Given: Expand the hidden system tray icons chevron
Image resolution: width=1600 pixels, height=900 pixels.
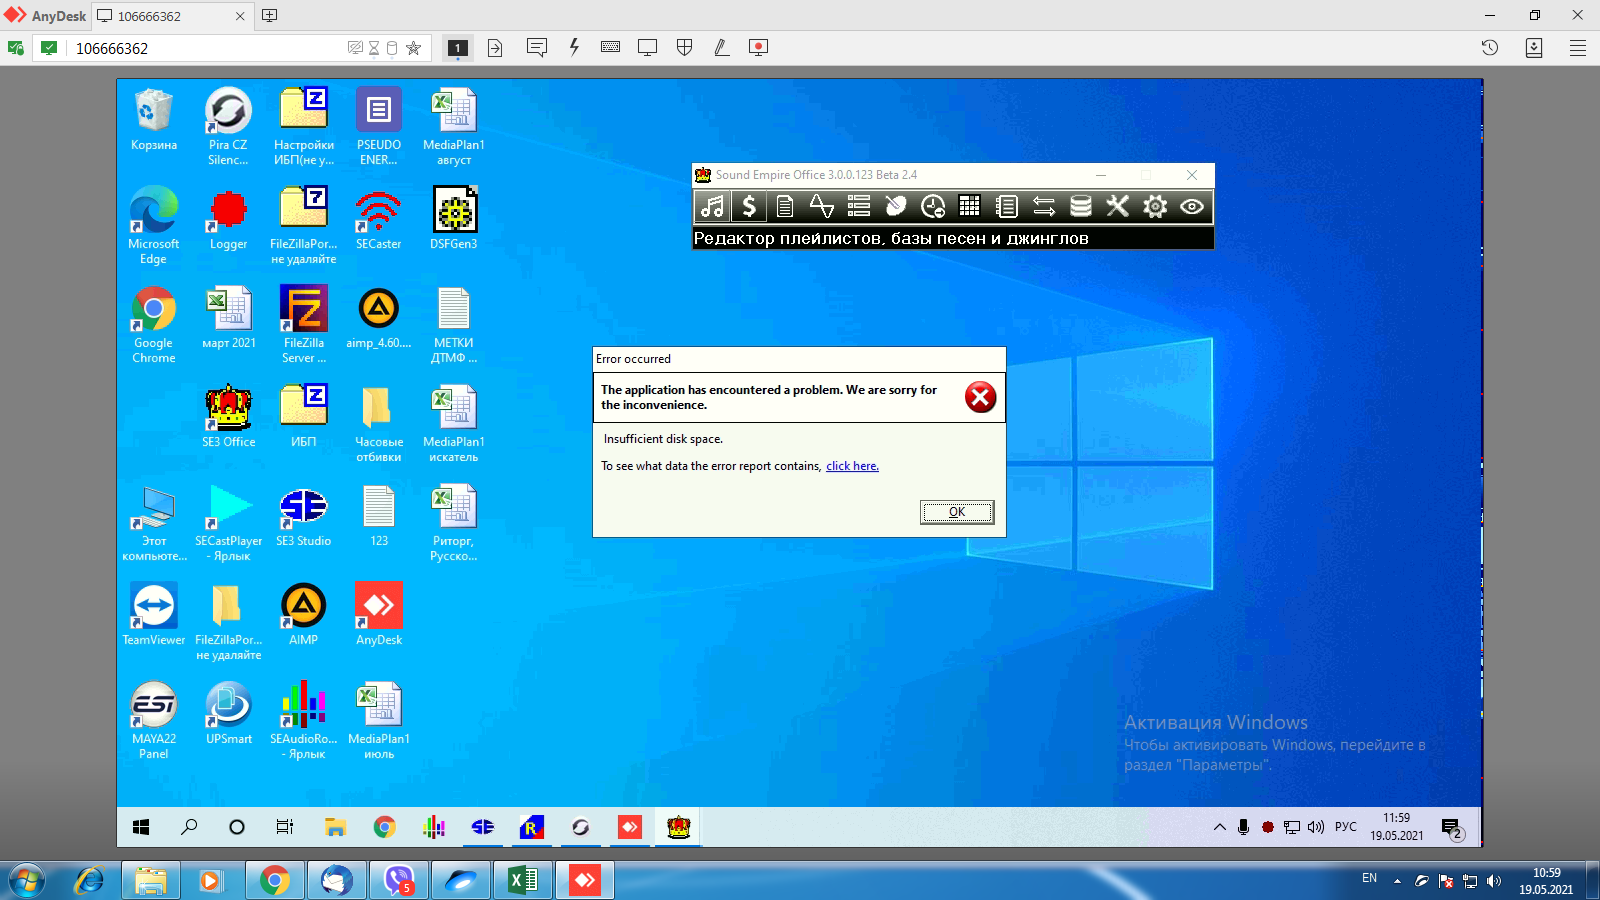Looking at the screenshot, I should (1219, 827).
